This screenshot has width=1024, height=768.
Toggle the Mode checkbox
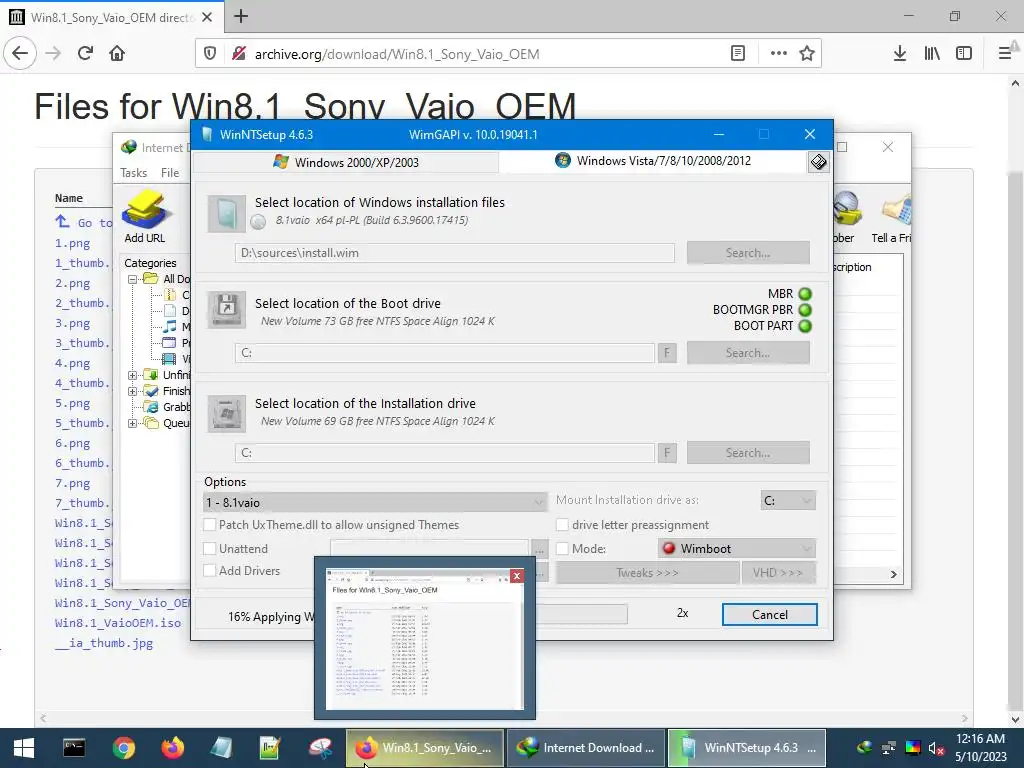point(562,549)
